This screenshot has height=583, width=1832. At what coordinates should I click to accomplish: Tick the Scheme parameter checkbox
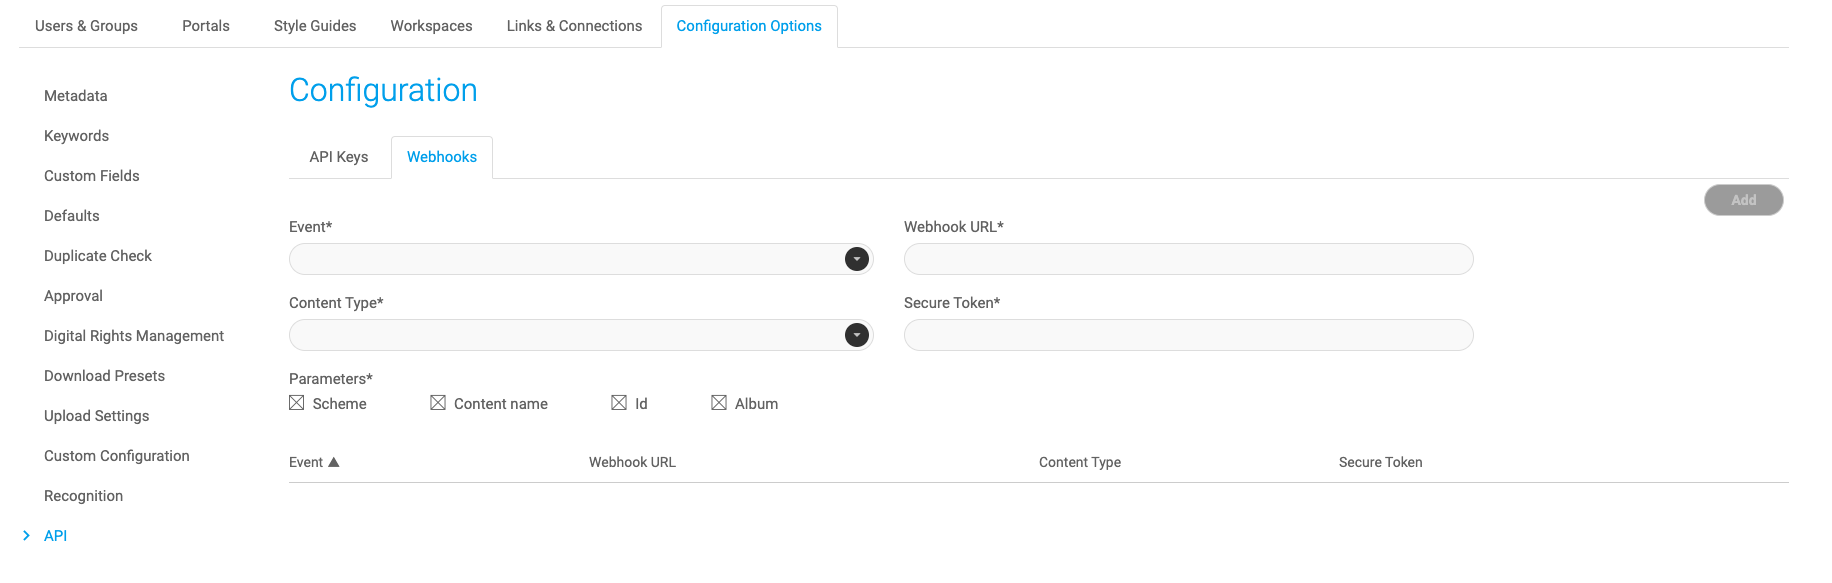click(297, 403)
